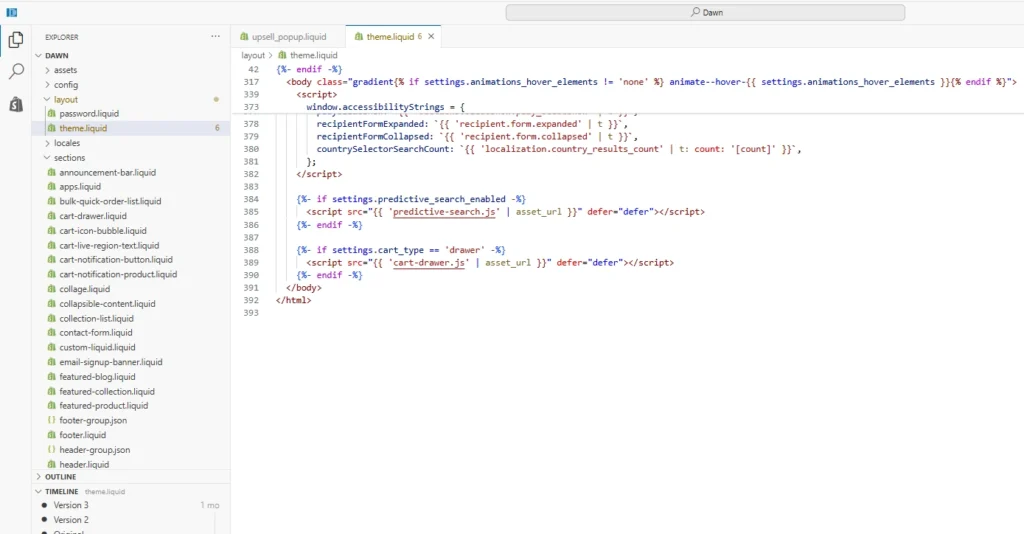Click sticky line window.accessibilityStrings
The image size is (1024, 534).
[x=385, y=107]
